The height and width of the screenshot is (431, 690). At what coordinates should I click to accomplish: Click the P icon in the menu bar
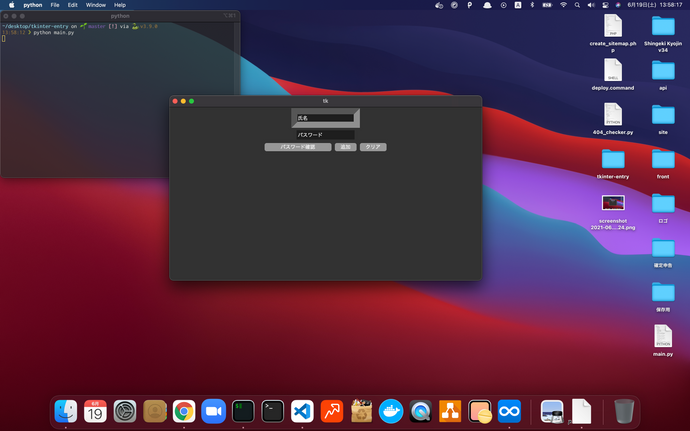point(470,5)
